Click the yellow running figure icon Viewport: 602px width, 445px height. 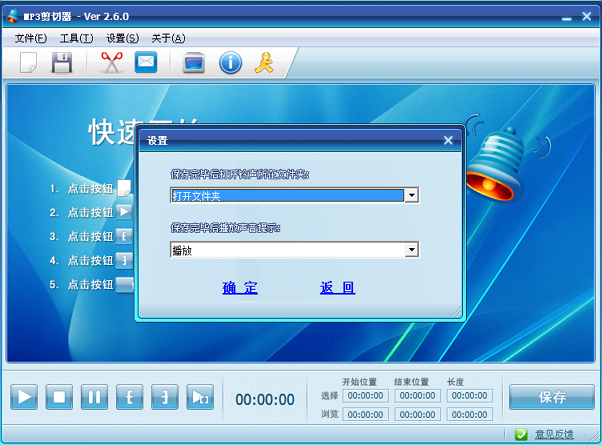click(x=264, y=63)
